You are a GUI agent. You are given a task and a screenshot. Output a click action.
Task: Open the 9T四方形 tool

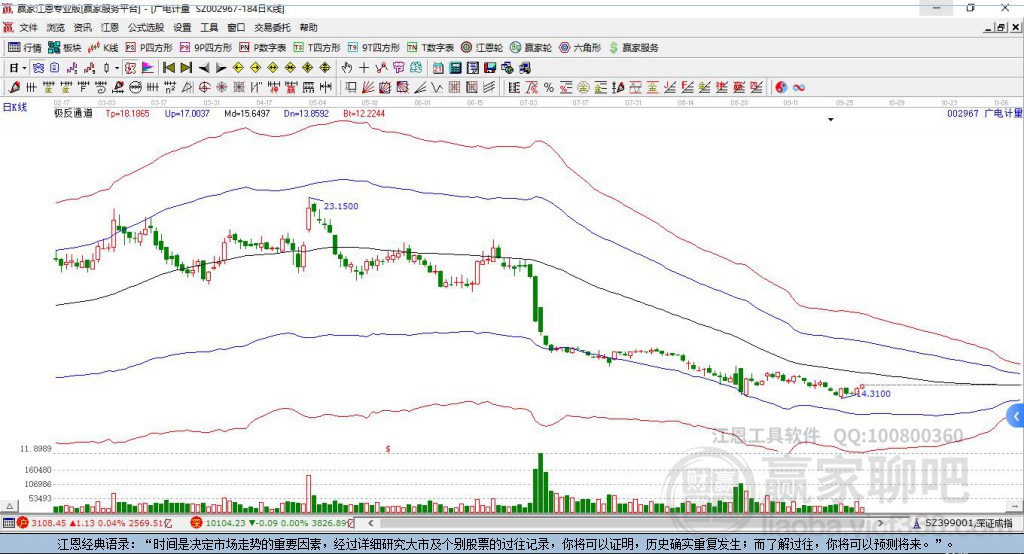pos(374,48)
